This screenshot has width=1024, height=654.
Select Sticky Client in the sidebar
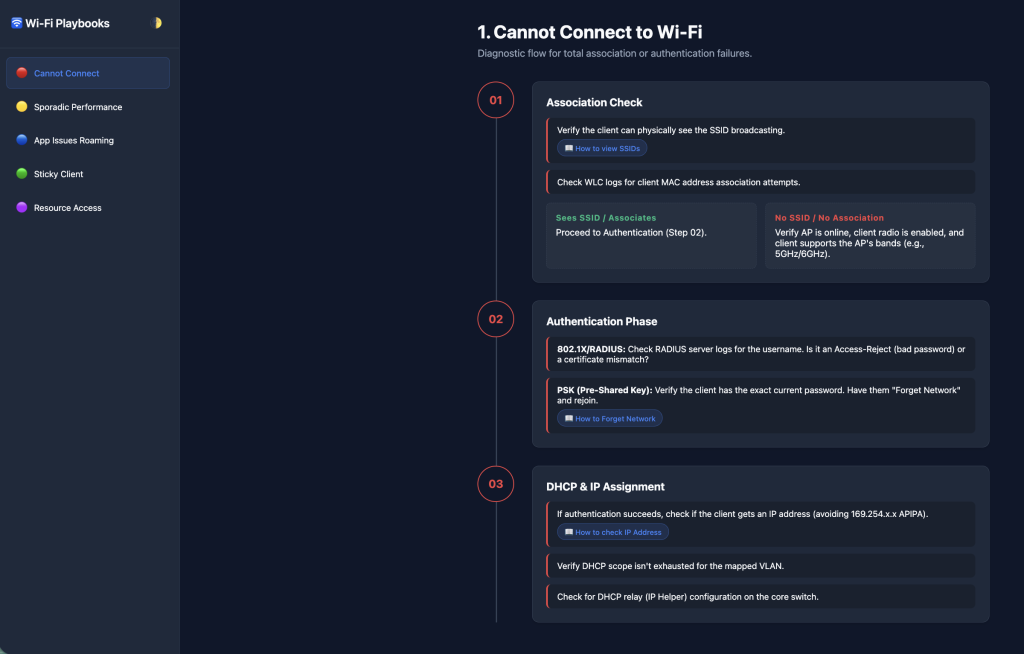point(58,174)
